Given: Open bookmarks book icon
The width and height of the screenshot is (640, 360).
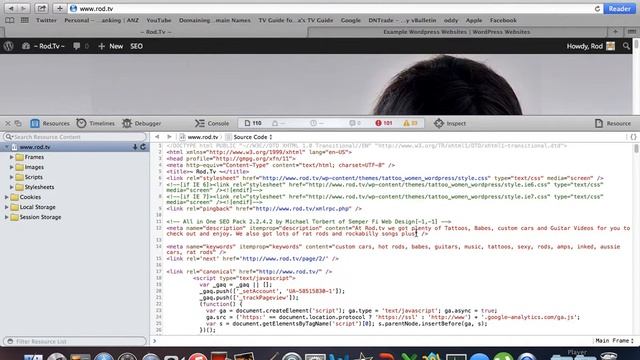Looking at the screenshot, I should 10,20.
